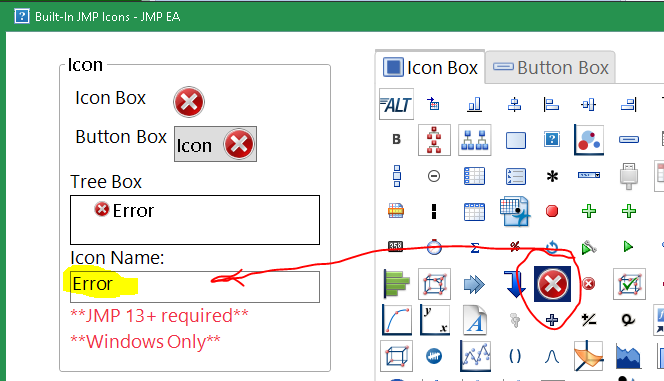The width and height of the screenshot is (664, 381).
Task: Select the bell curve icon
Action: click(x=552, y=357)
